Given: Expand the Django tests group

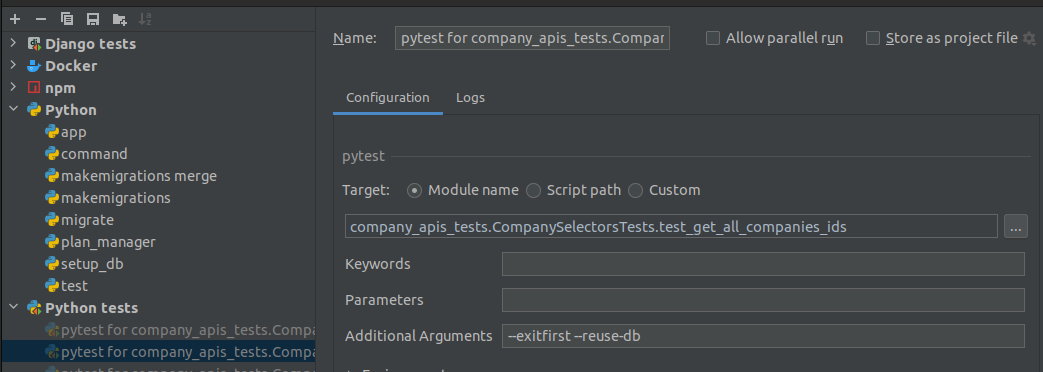Looking at the screenshot, I should point(13,44).
